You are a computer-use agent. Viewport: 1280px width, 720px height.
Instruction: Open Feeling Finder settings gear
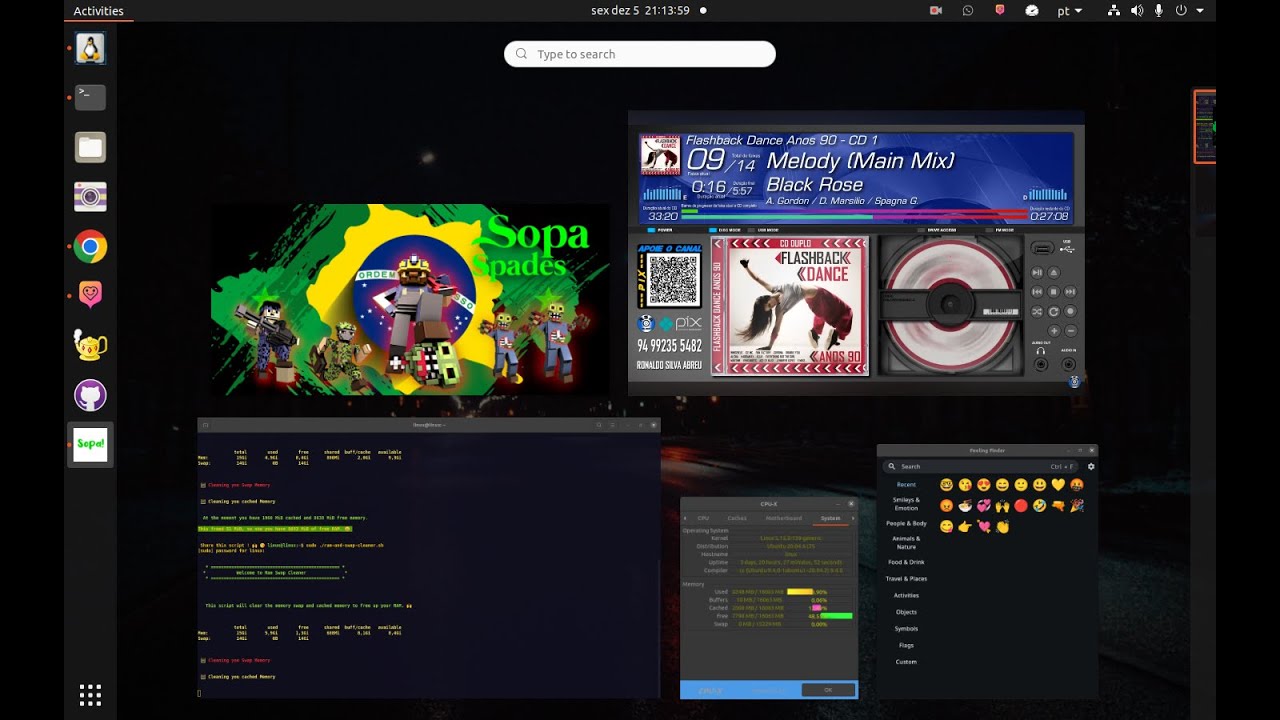[1091, 466]
